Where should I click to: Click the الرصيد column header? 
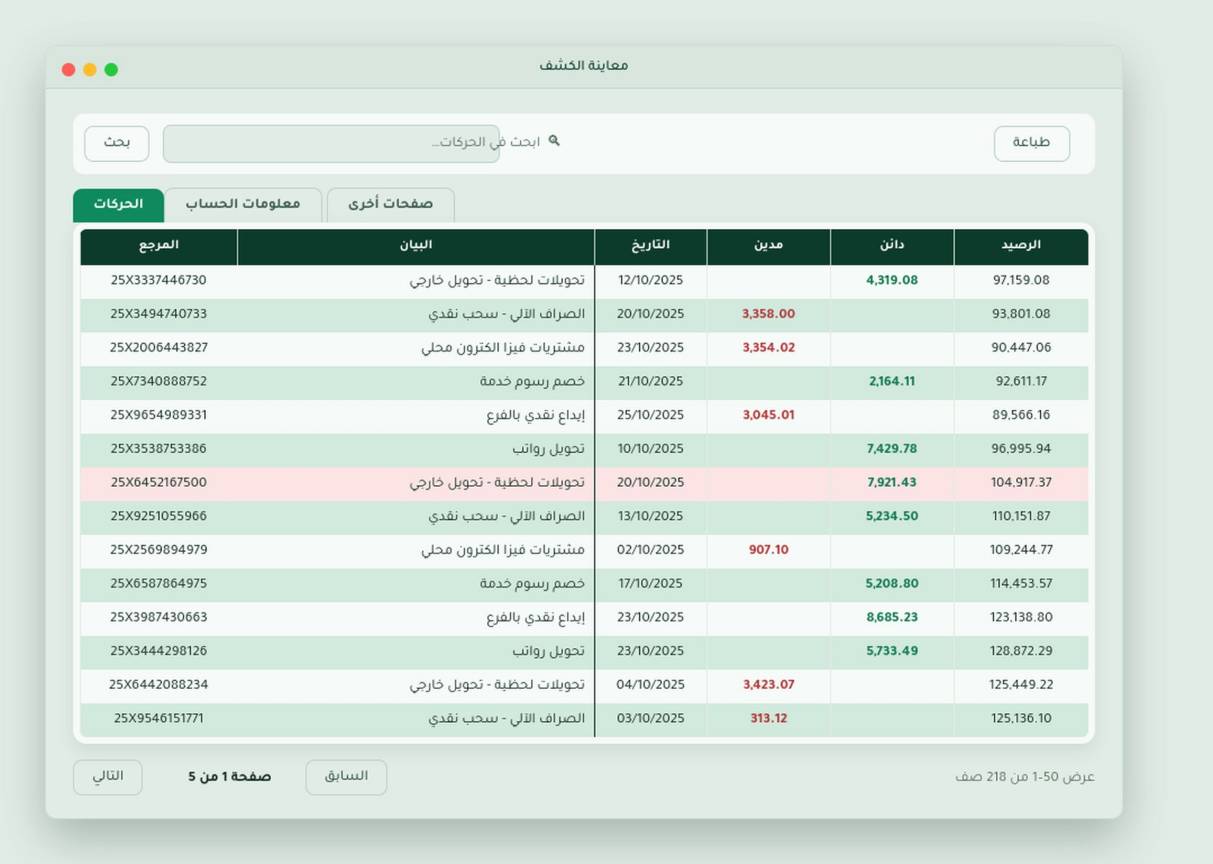click(1021, 246)
